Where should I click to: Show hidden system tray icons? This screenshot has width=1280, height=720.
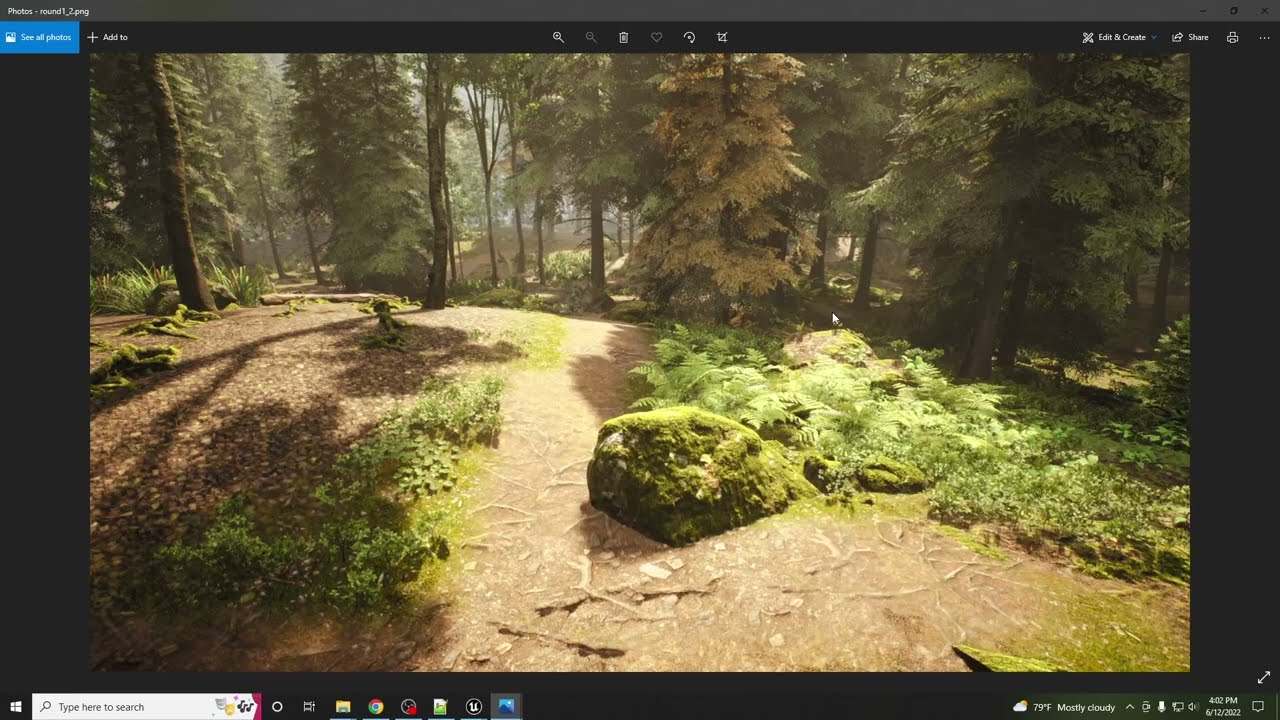[1130, 707]
